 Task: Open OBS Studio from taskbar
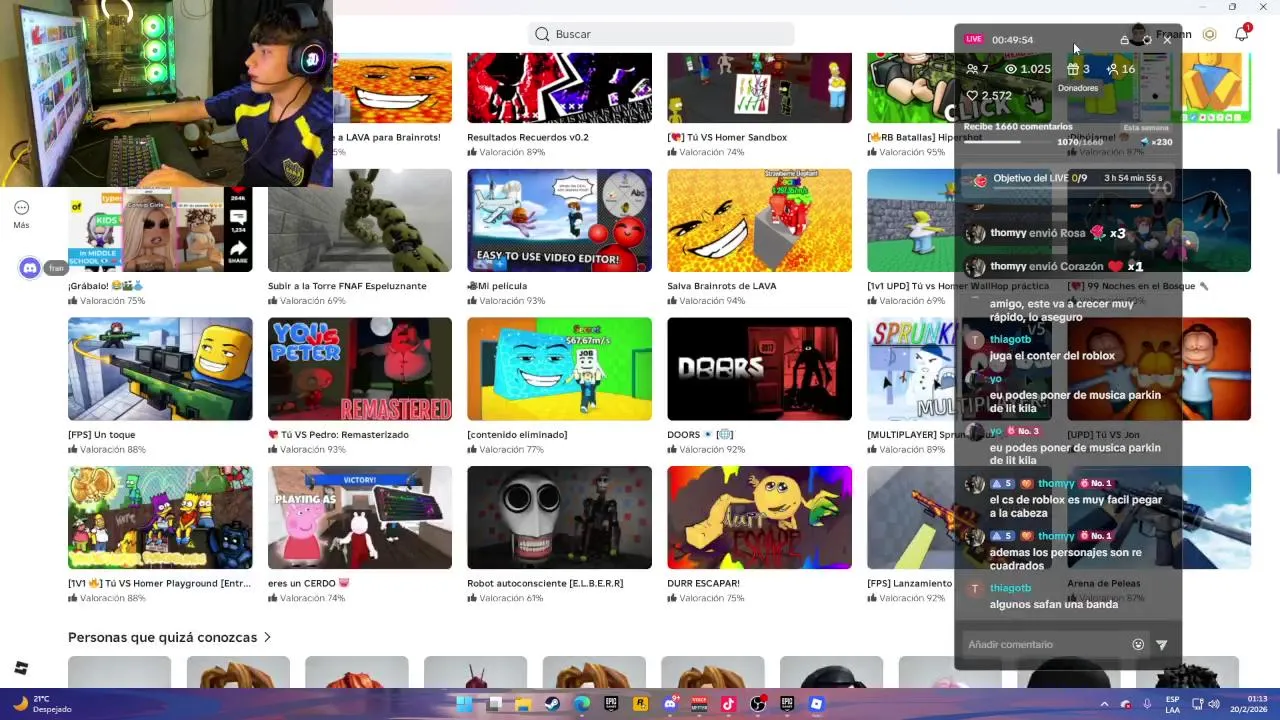point(757,704)
